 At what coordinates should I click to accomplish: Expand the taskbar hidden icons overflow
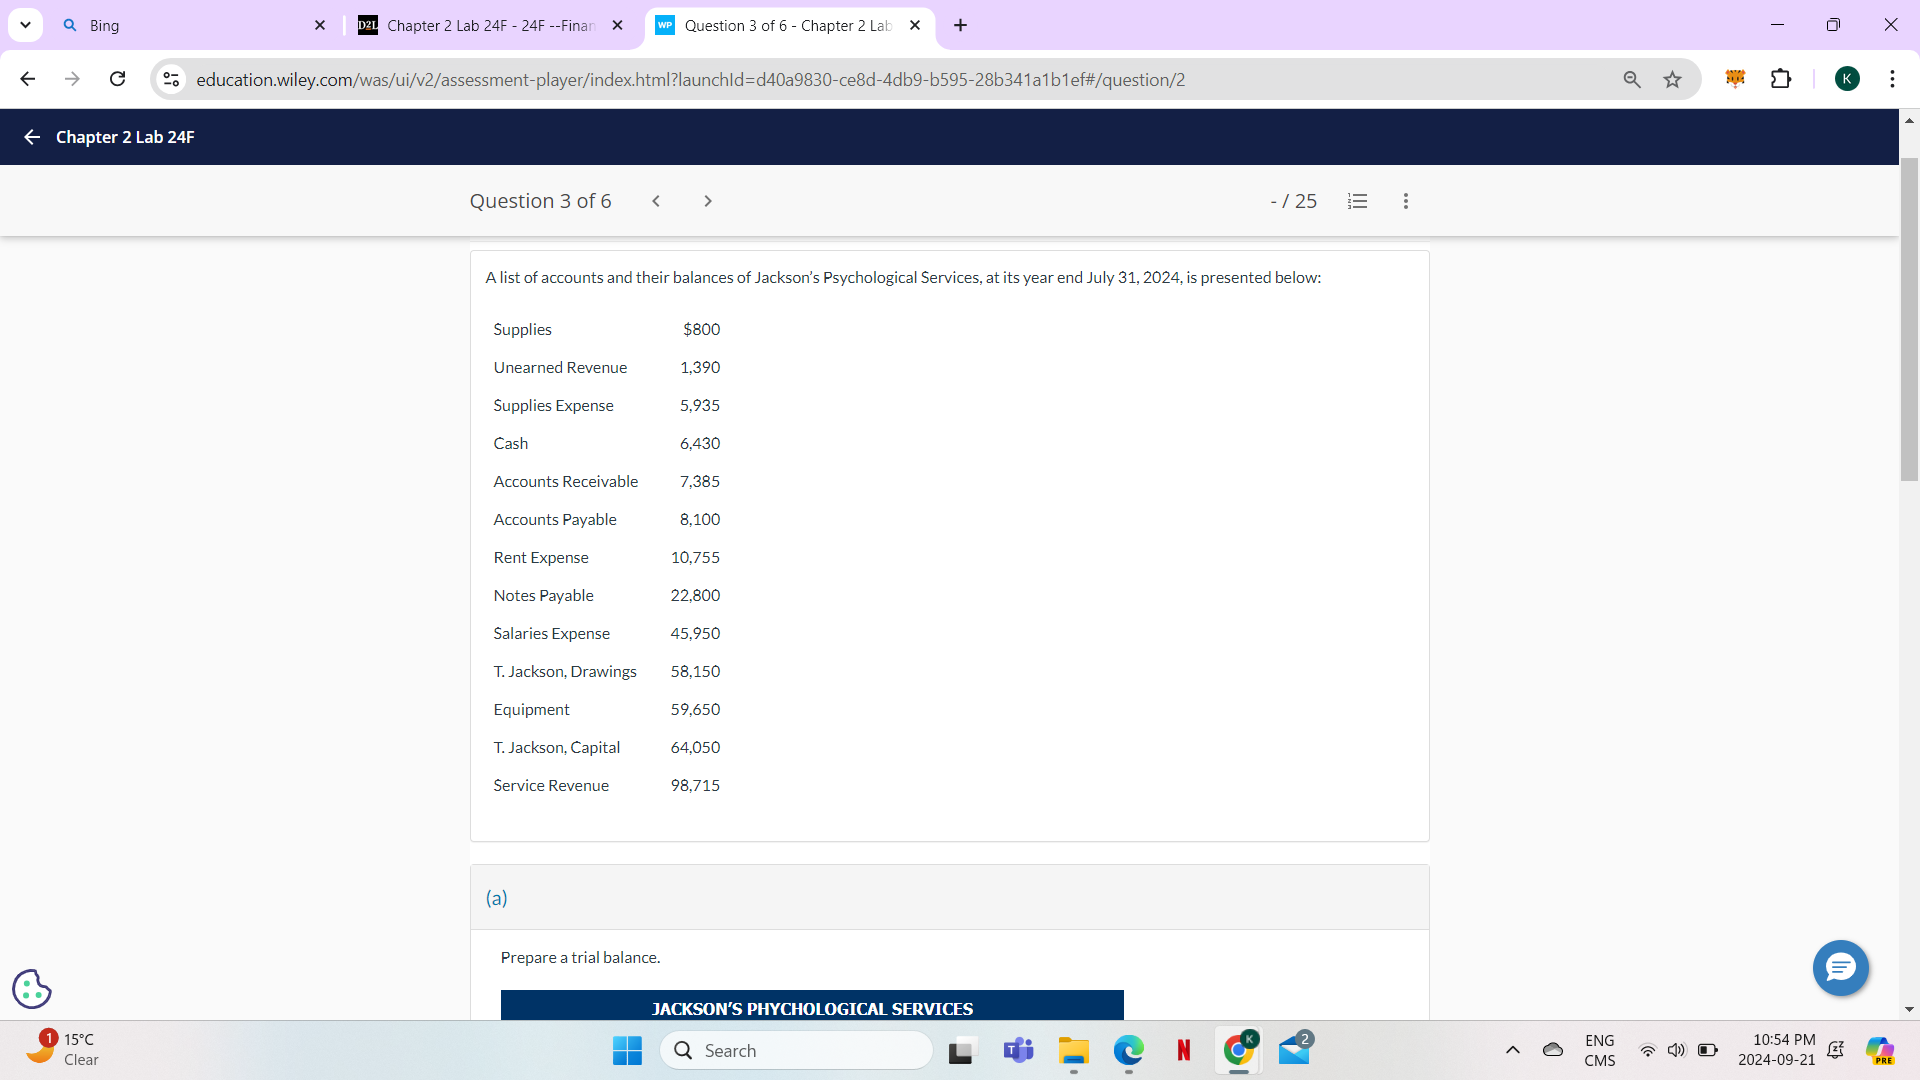pyautogui.click(x=1512, y=1051)
